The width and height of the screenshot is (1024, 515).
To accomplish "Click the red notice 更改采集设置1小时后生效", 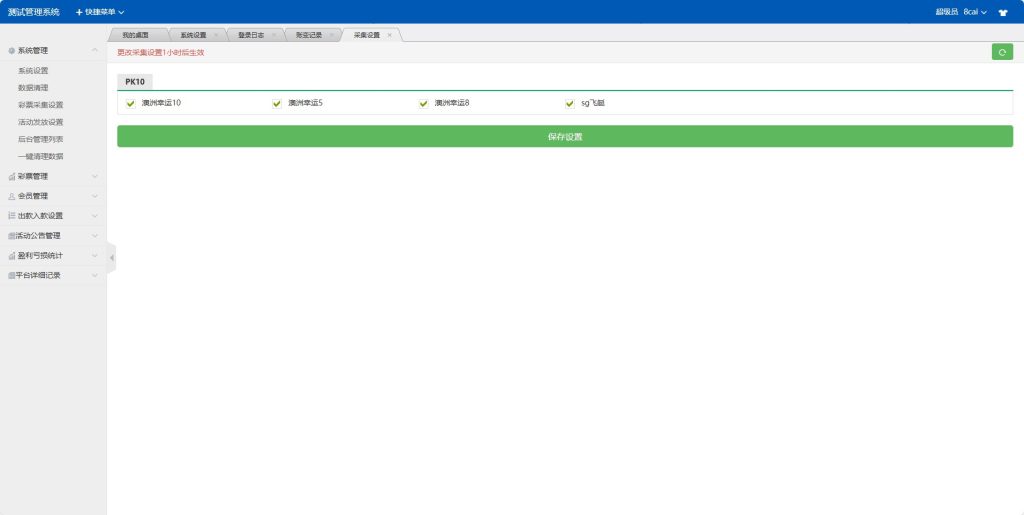I will (161, 53).
